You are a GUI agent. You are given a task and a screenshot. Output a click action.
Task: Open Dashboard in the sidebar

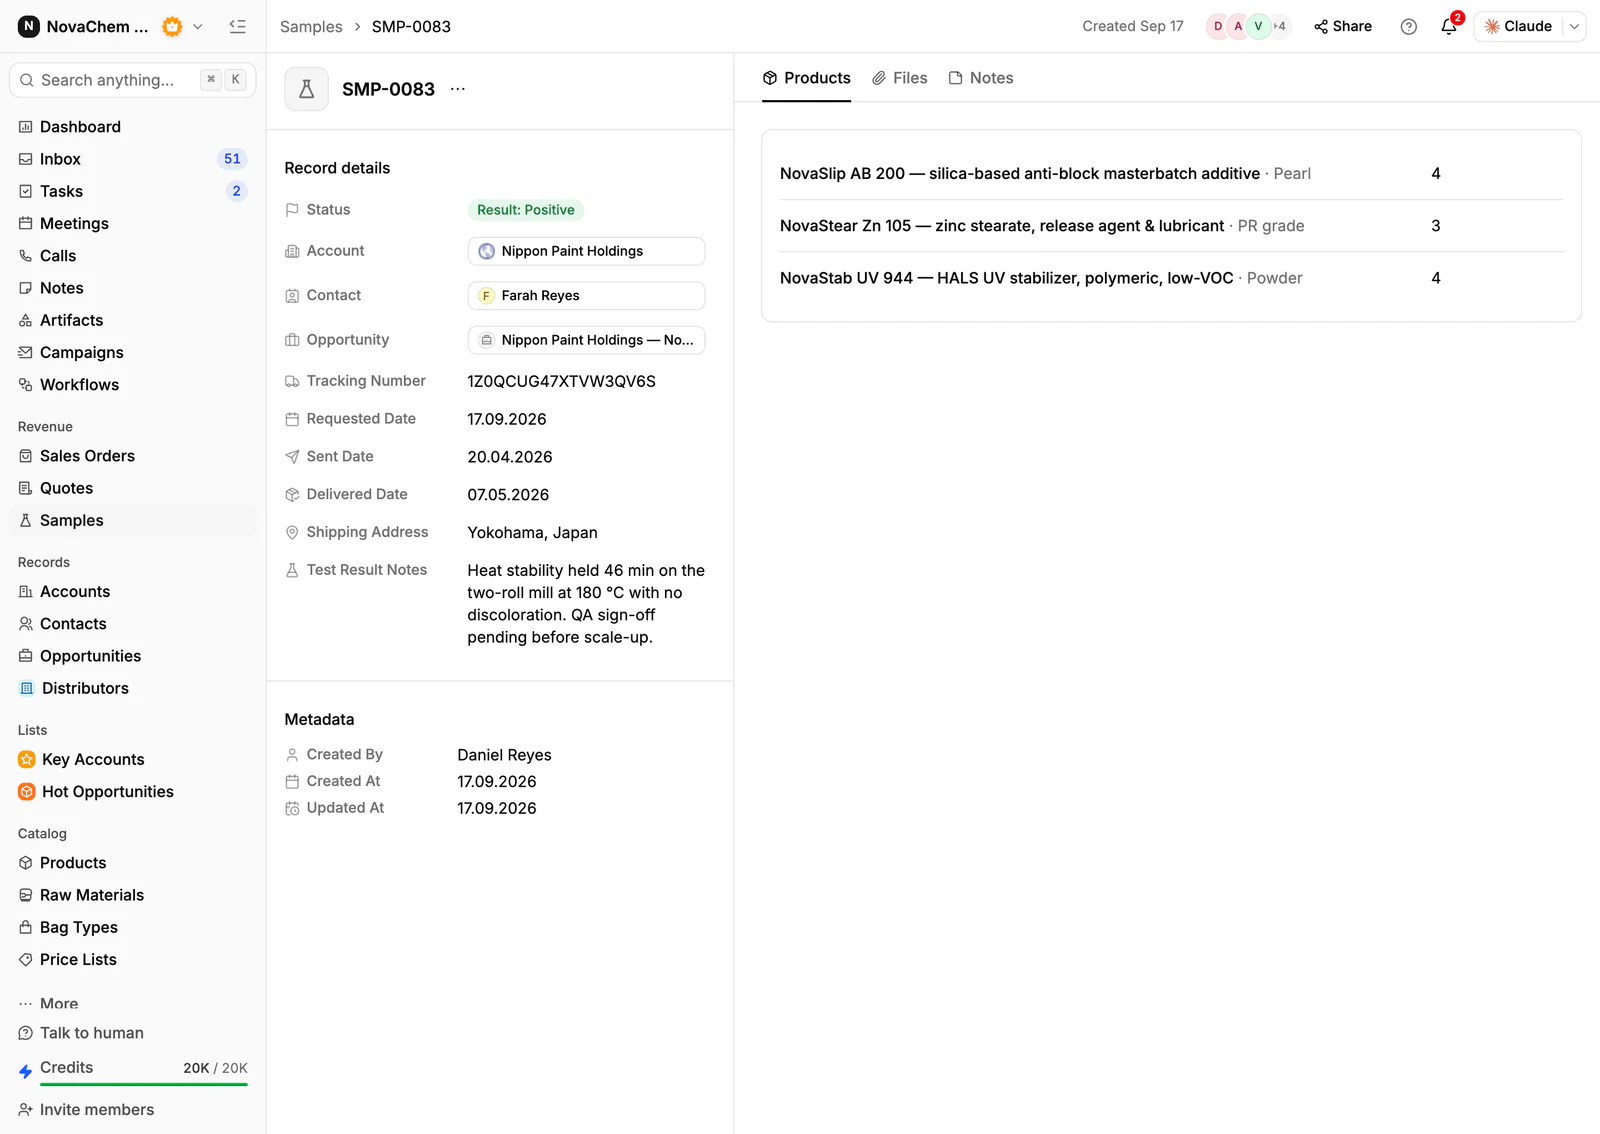pyautogui.click(x=133, y=127)
